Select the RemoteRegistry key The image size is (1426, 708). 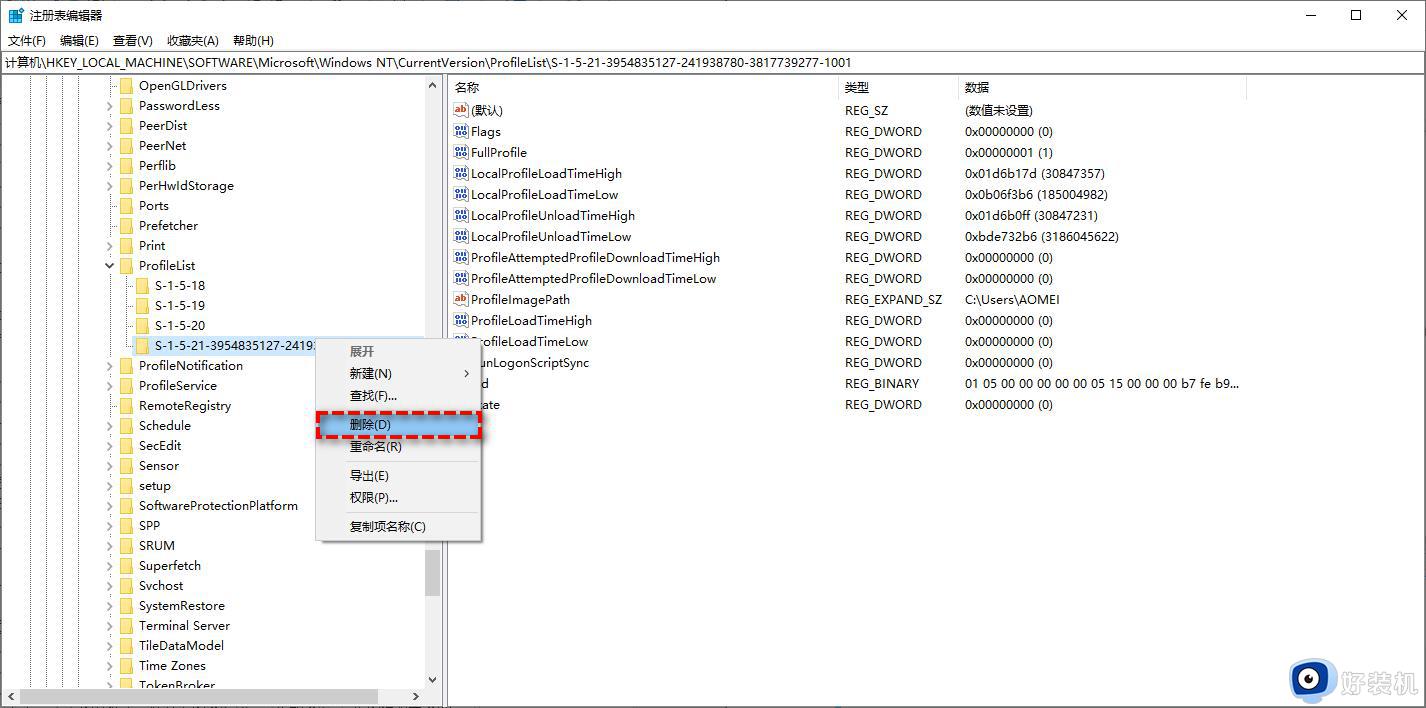coord(185,406)
